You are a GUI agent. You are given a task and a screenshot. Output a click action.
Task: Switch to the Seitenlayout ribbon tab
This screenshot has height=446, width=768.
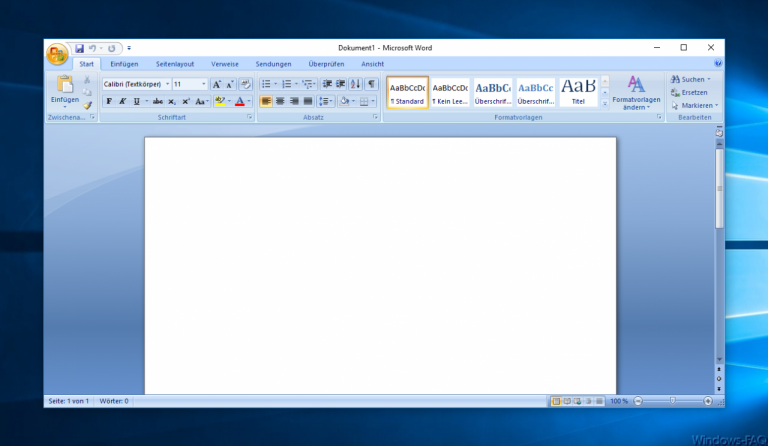click(x=175, y=64)
